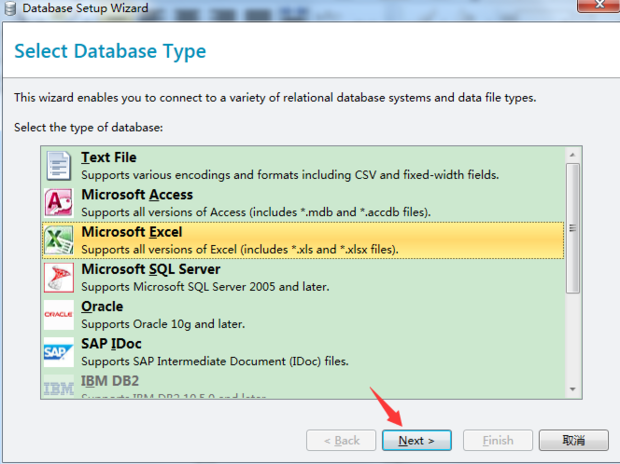Click 'Supports Microsoft SQL Server 2005 and later.' text
The width and height of the screenshot is (620, 464).
tap(205, 286)
